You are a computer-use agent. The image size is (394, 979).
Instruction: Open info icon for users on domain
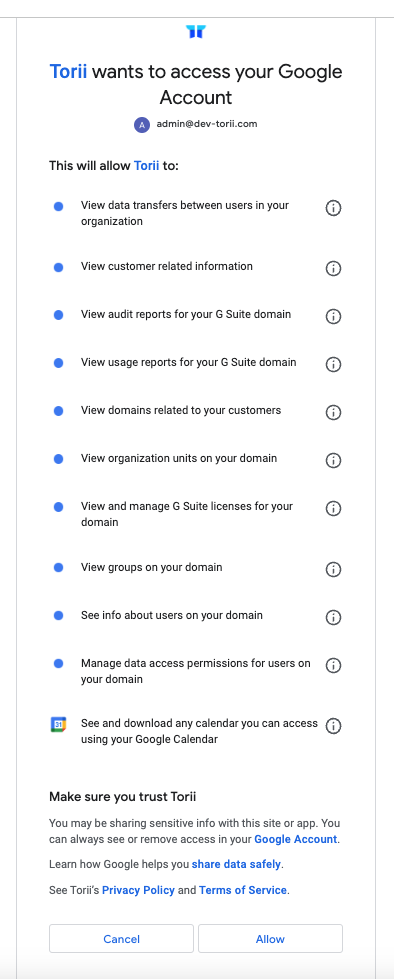click(333, 617)
